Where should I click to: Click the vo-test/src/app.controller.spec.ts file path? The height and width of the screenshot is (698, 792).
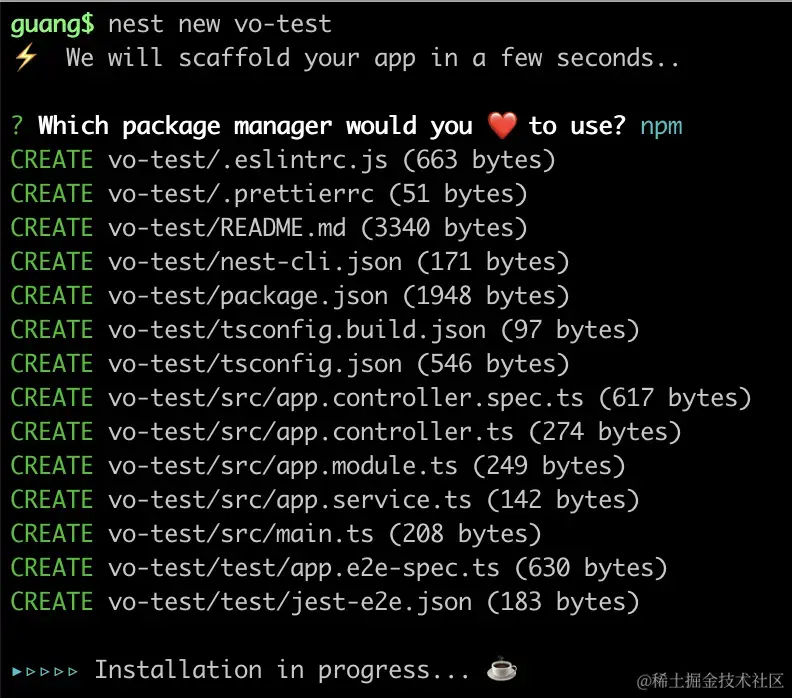point(346,398)
